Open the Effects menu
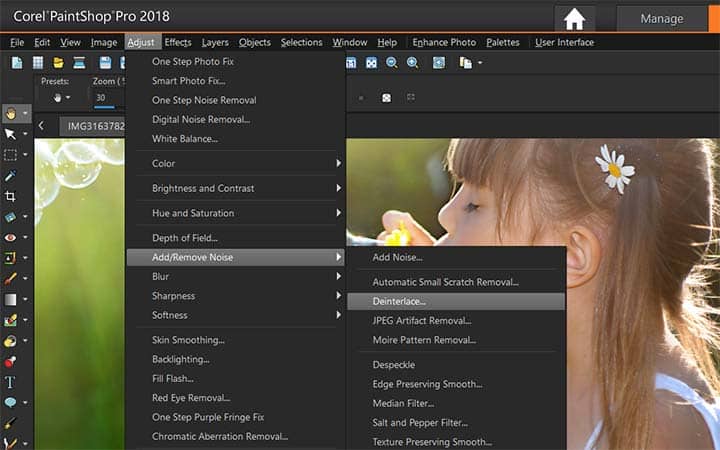 click(x=178, y=42)
